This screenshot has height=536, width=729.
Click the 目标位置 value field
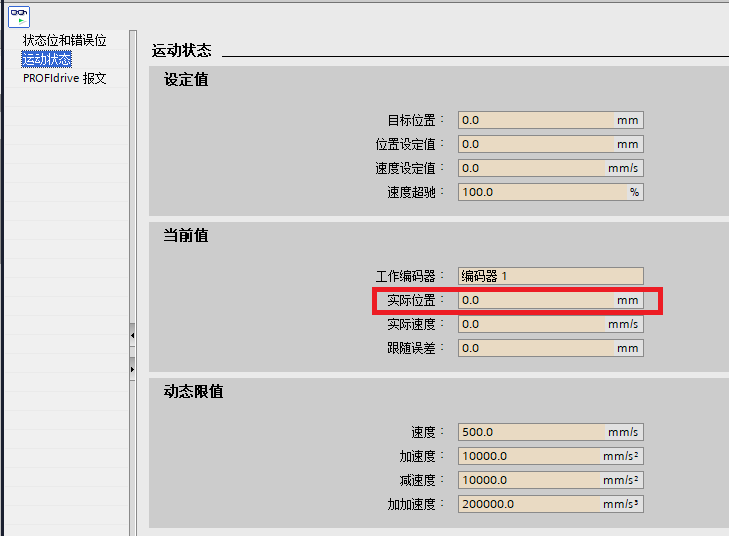click(x=550, y=120)
